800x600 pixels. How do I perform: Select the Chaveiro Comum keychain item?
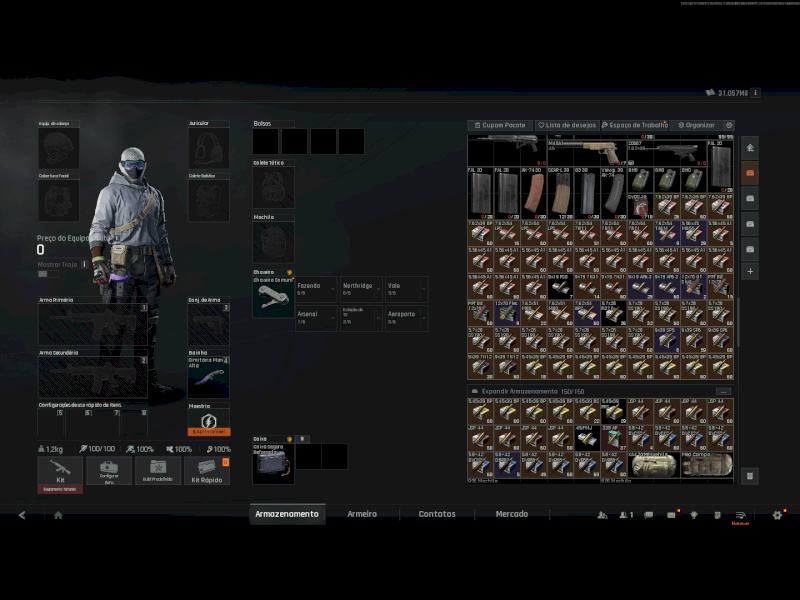273,297
